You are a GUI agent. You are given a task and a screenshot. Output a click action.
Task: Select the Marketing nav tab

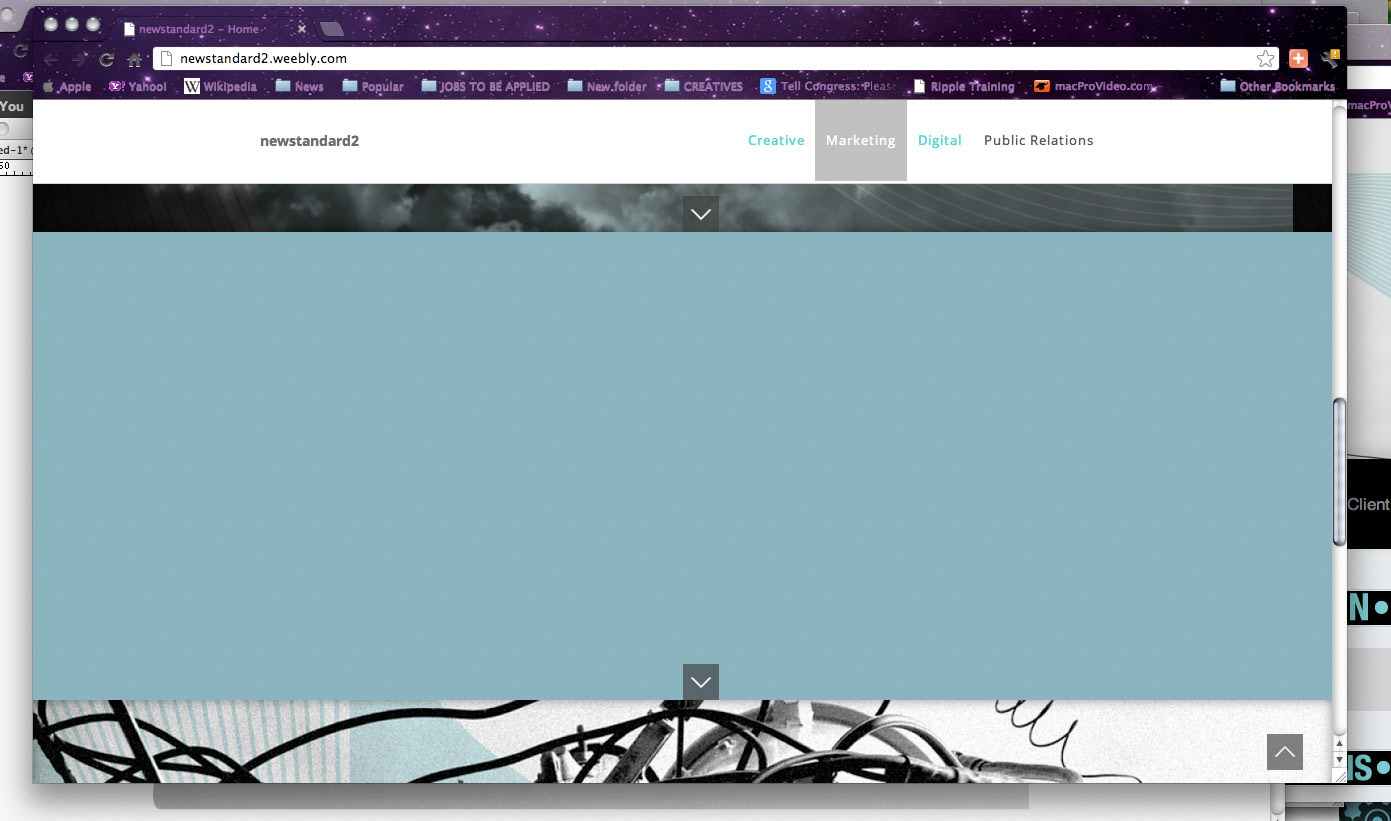(861, 140)
